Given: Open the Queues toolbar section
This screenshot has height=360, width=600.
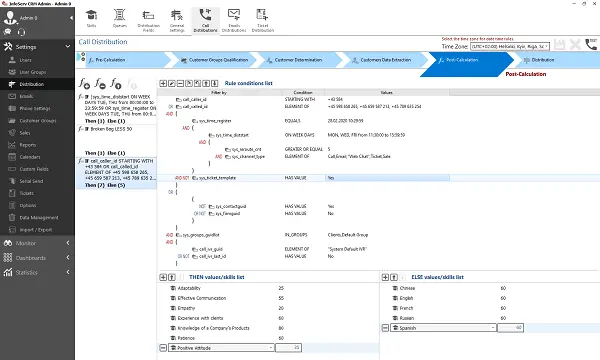Looking at the screenshot, I should tap(119, 18).
